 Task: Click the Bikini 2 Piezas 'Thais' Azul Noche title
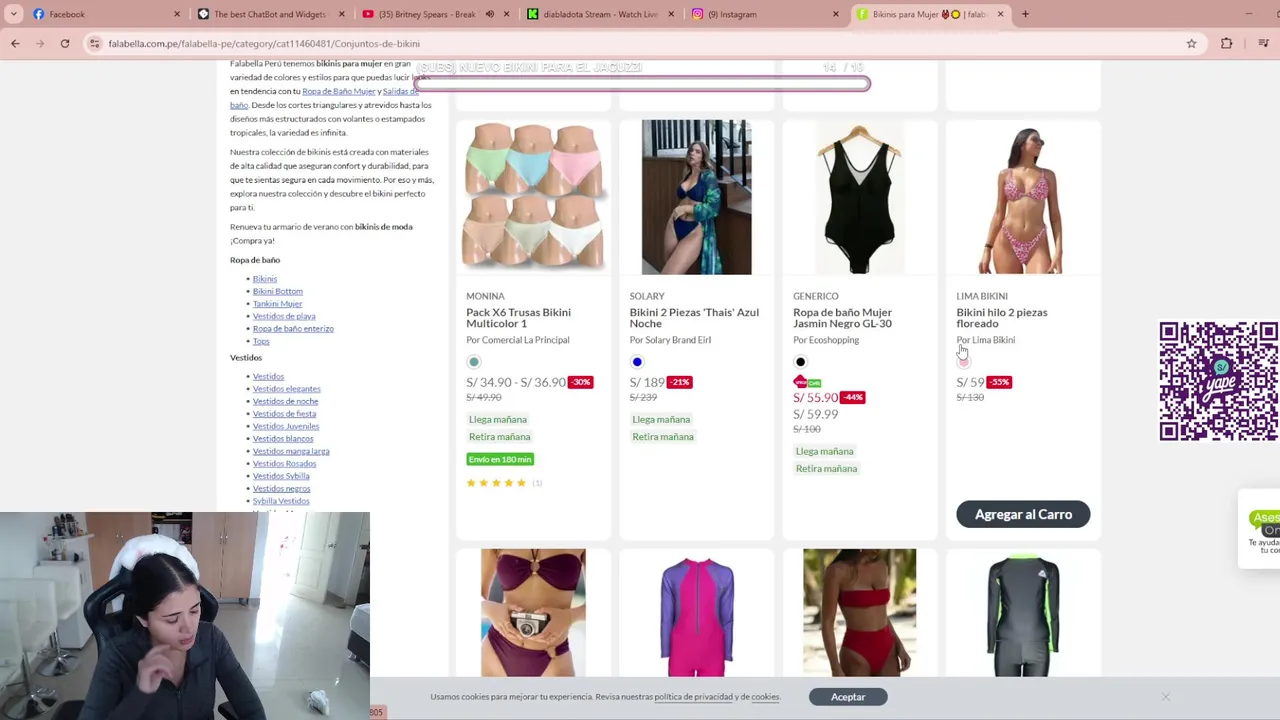[x=694, y=318]
